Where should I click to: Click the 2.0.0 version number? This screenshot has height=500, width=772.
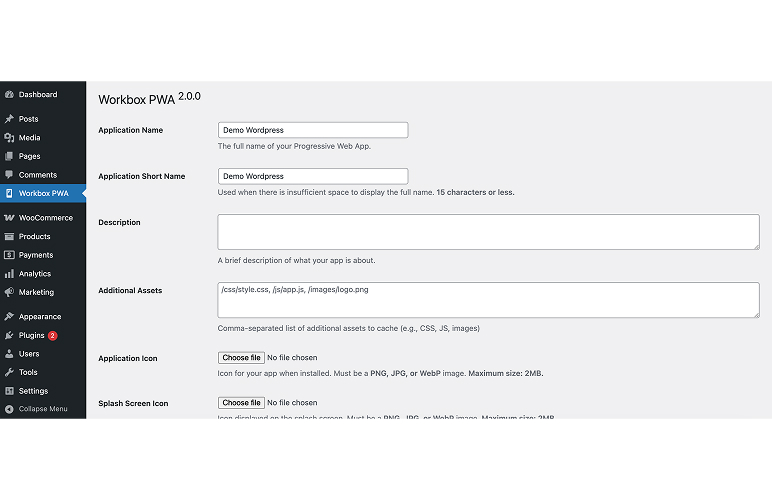190,96
